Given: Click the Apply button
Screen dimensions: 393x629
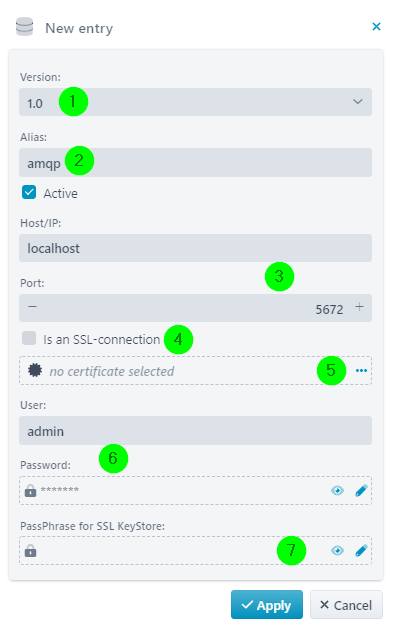Looking at the screenshot, I should tap(267, 605).
